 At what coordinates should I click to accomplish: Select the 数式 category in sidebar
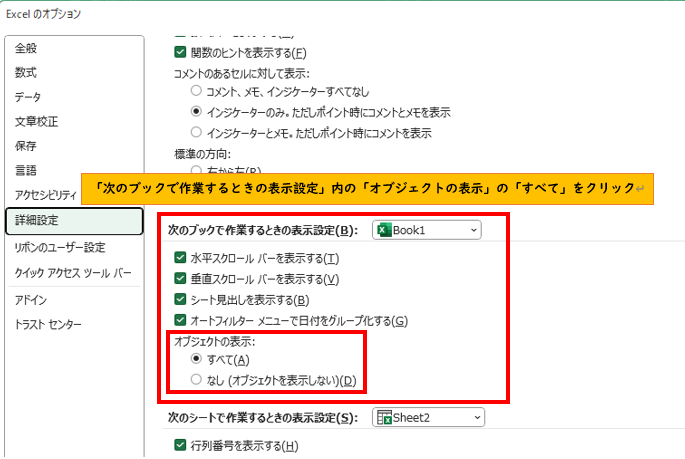click(x=26, y=72)
